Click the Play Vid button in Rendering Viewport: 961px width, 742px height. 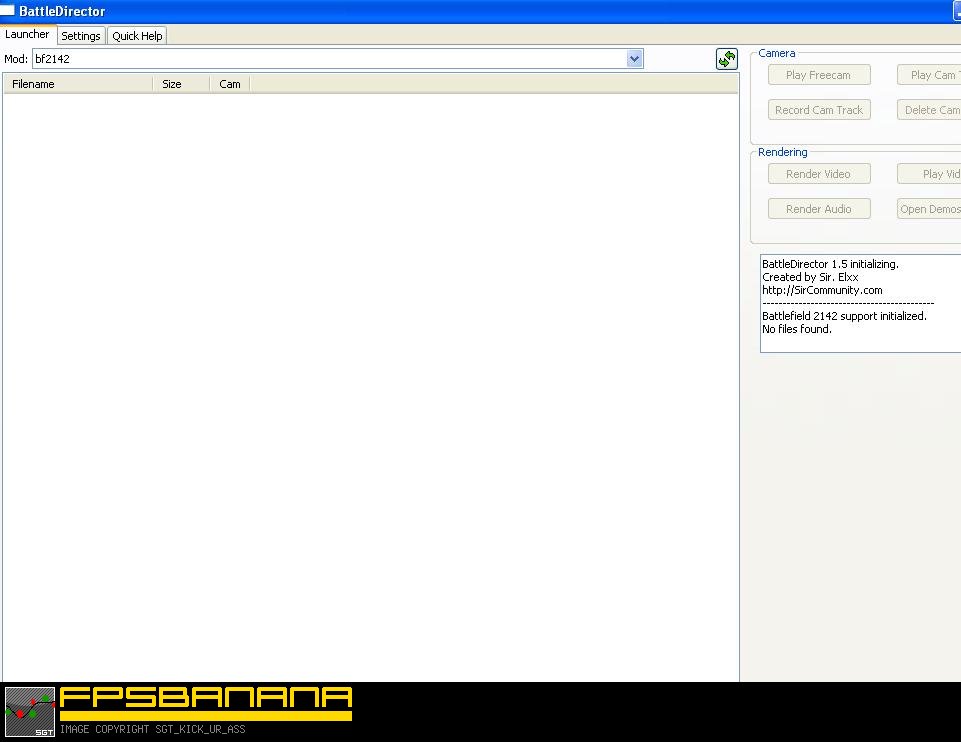[929, 173]
